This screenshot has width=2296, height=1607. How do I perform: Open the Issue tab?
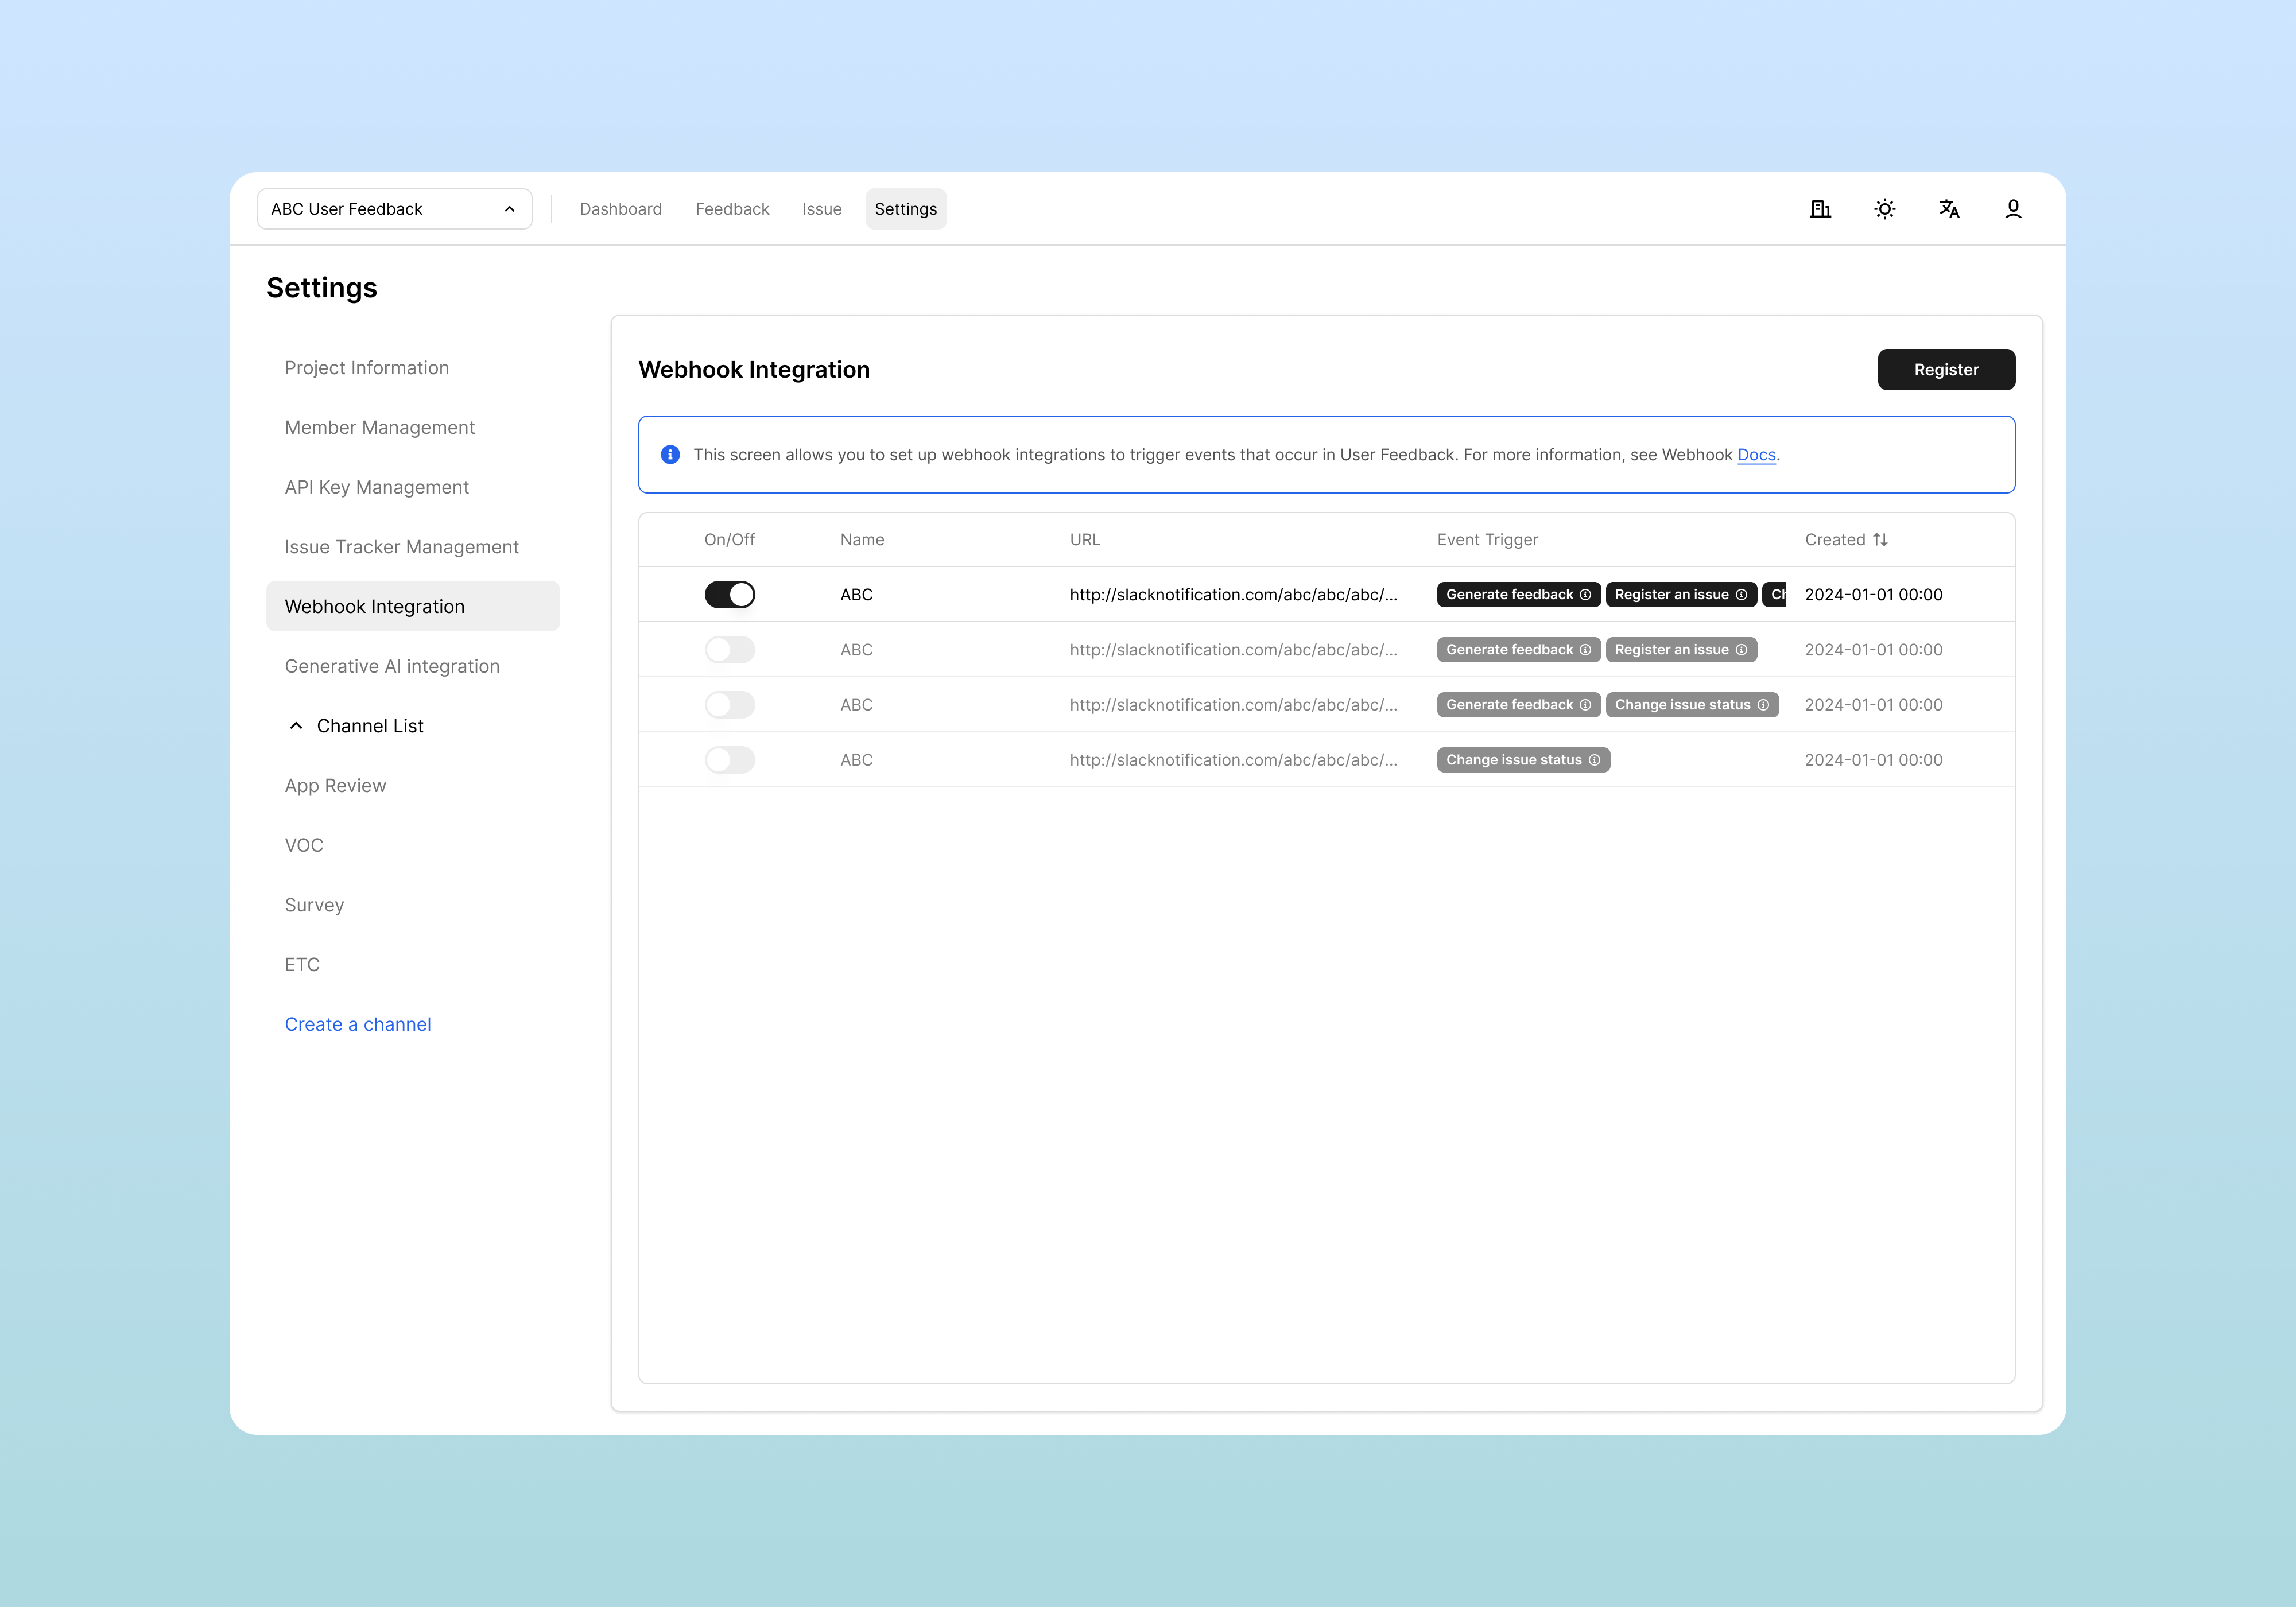point(821,209)
